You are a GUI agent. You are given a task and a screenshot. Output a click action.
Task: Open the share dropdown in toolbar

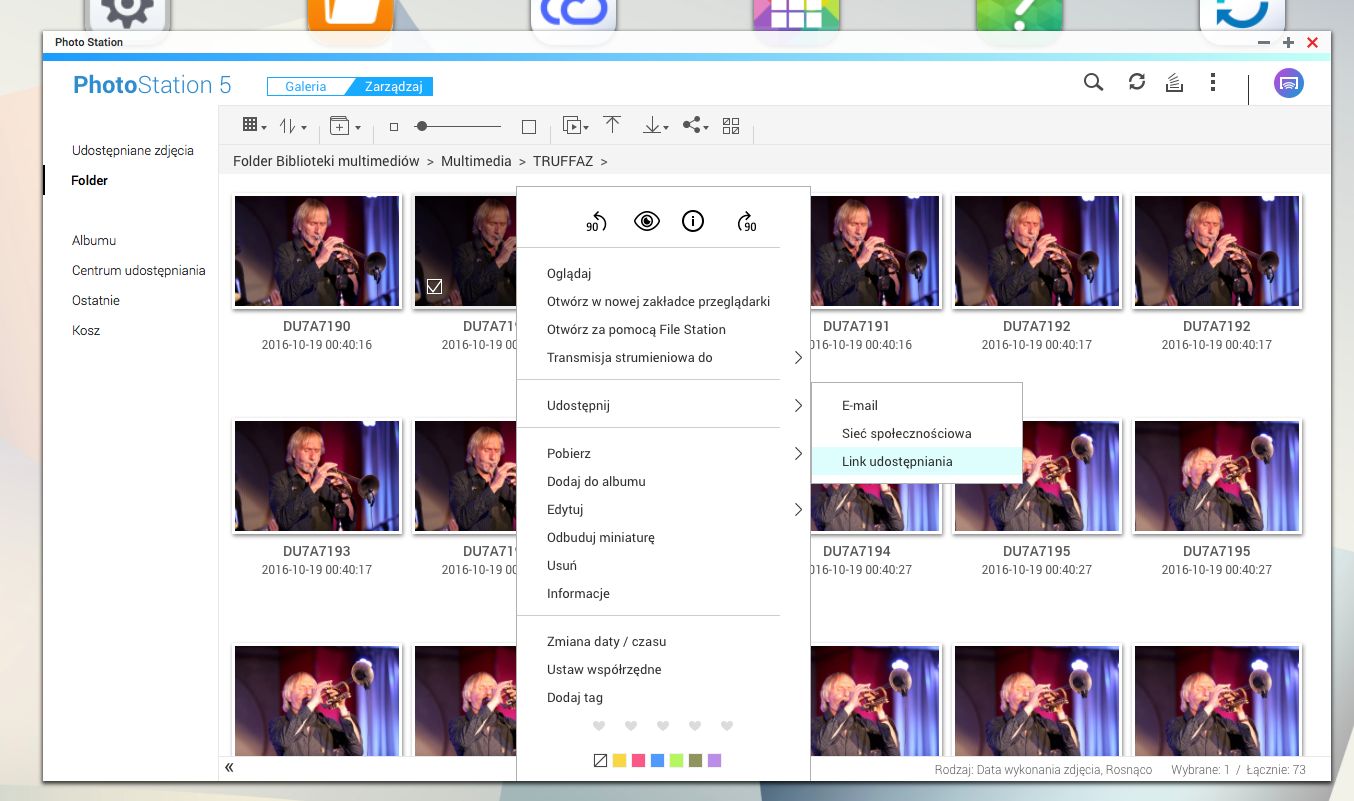click(x=695, y=126)
